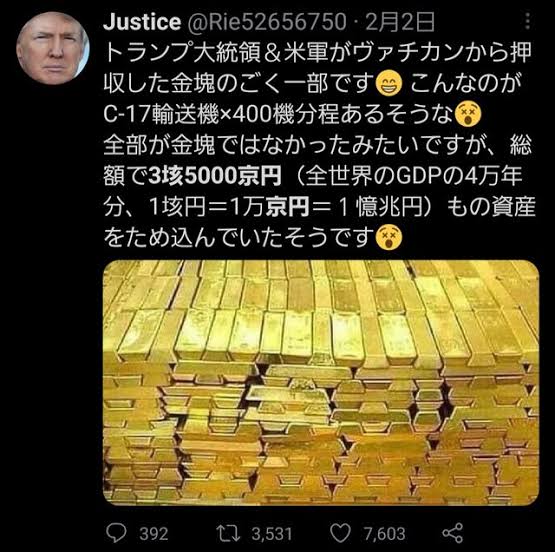Image resolution: width=555 pixels, height=552 pixels.
Task: Click the bold text 3垓5000京円
Action: [215, 176]
